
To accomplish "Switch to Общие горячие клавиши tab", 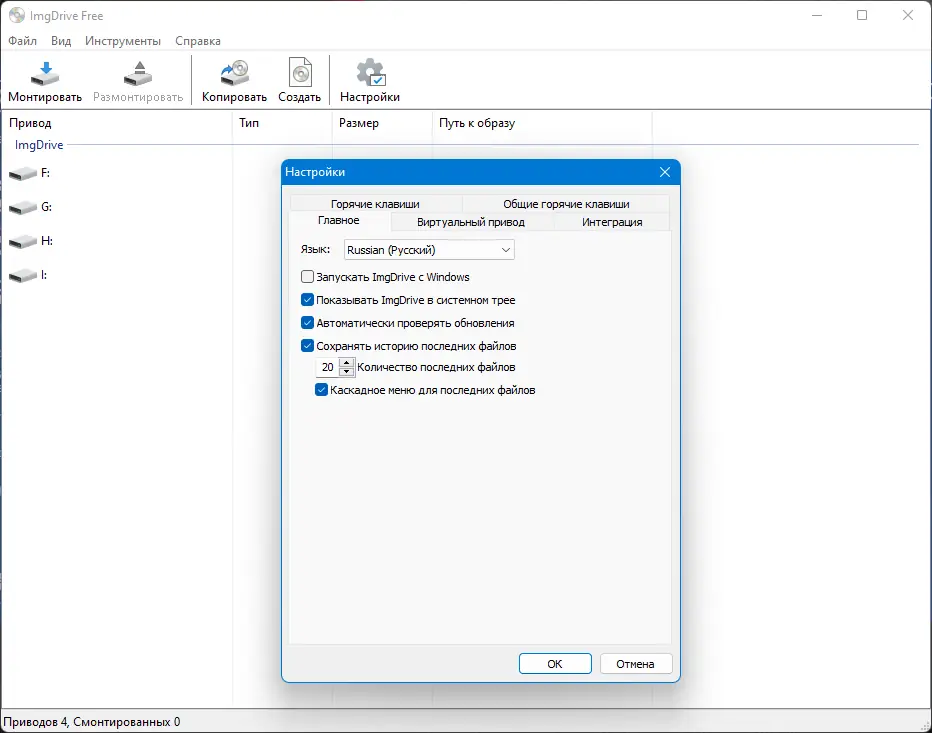I will (x=566, y=204).
